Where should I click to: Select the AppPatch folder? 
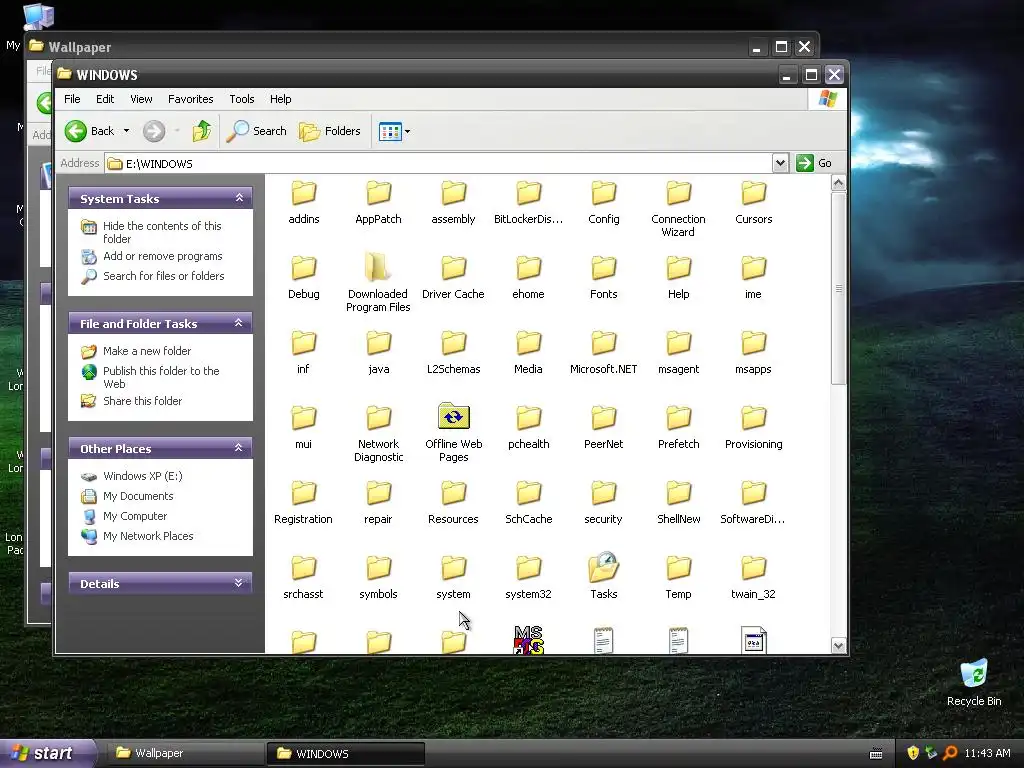point(378,203)
